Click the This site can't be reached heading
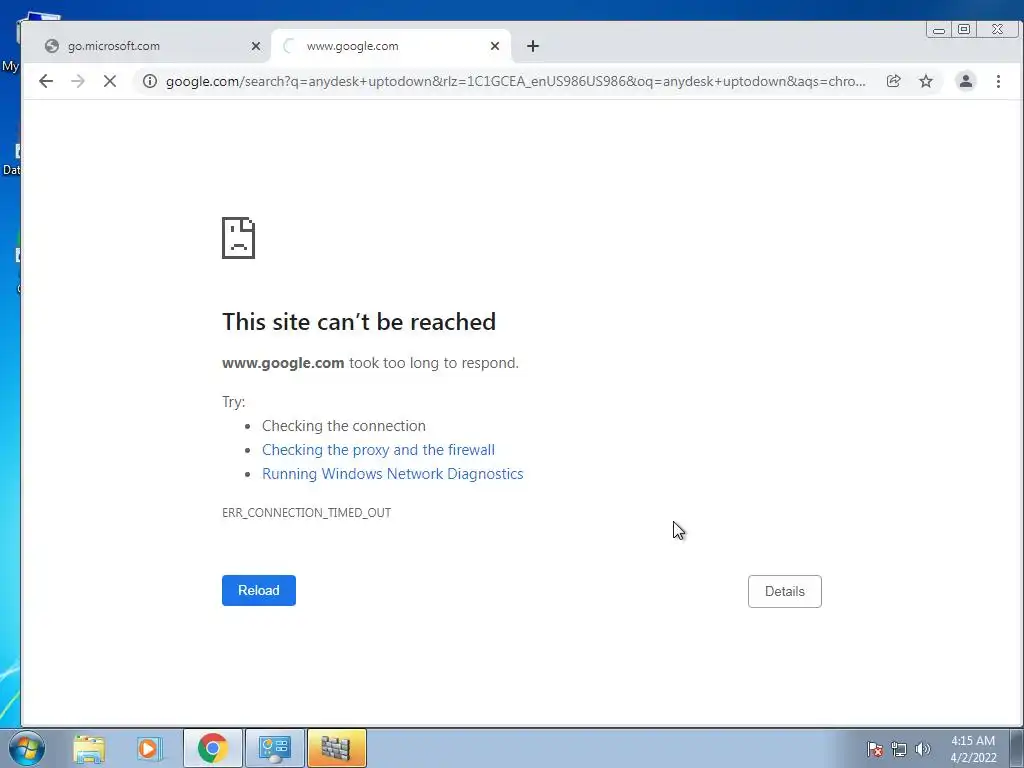The image size is (1024, 768). click(x=359, y=322)
